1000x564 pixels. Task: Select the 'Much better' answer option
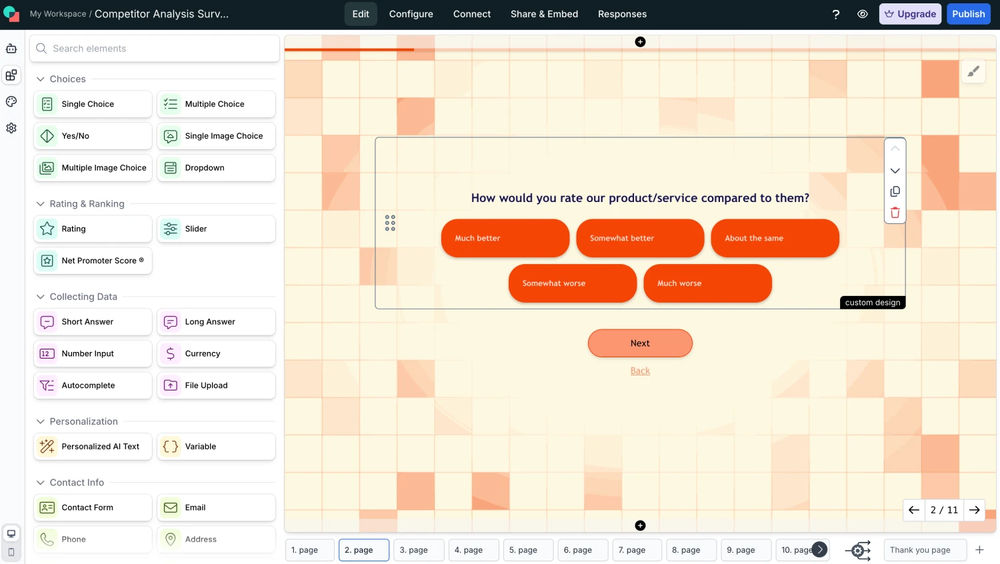tap(505, 238)
